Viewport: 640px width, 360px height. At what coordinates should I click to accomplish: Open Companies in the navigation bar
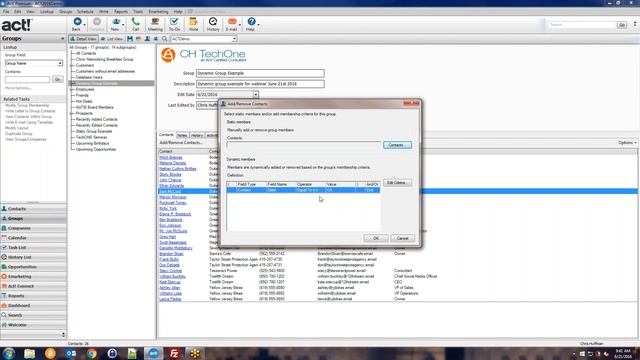33,228
